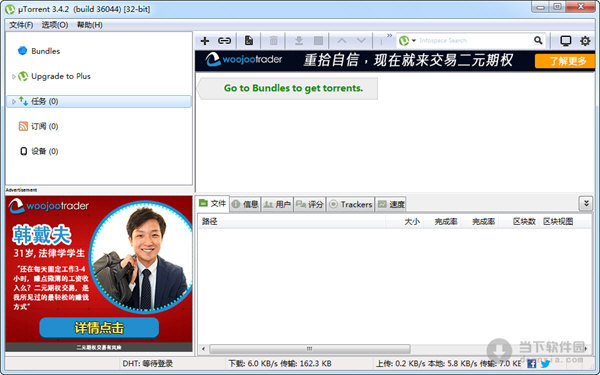Select Upgrade to Plus in sidebar
This screenshot has width=600, height=375.
61,76
